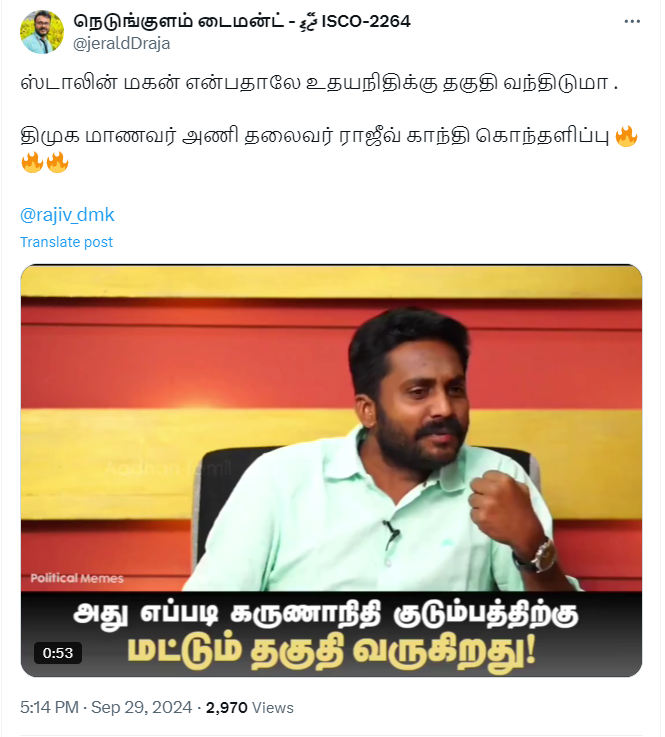Open the three-dot more options menu
The height and width of the screenshot is (737, 665).
[632, 22]
